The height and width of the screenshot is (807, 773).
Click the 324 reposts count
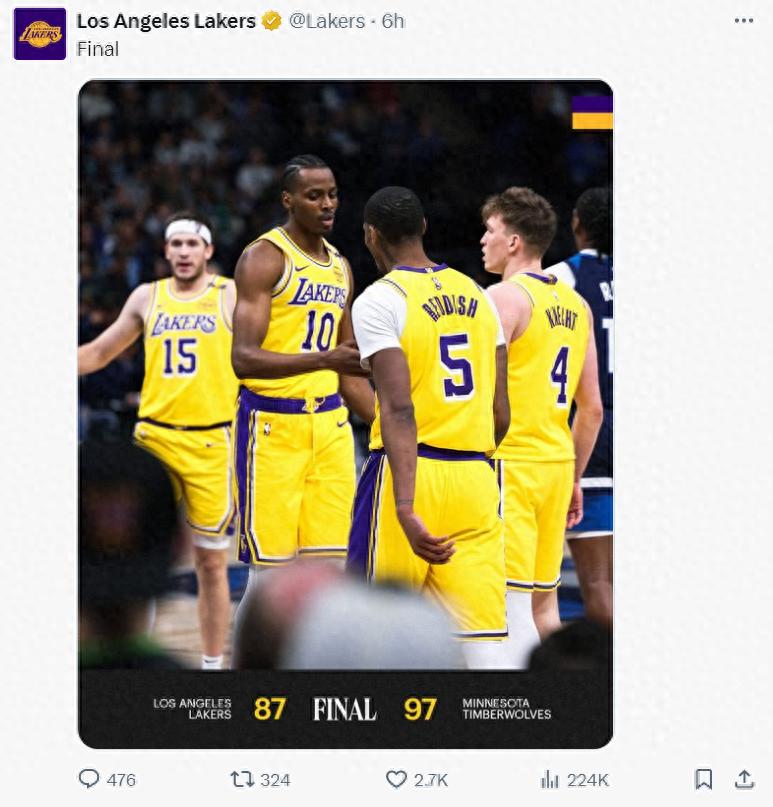275,780
